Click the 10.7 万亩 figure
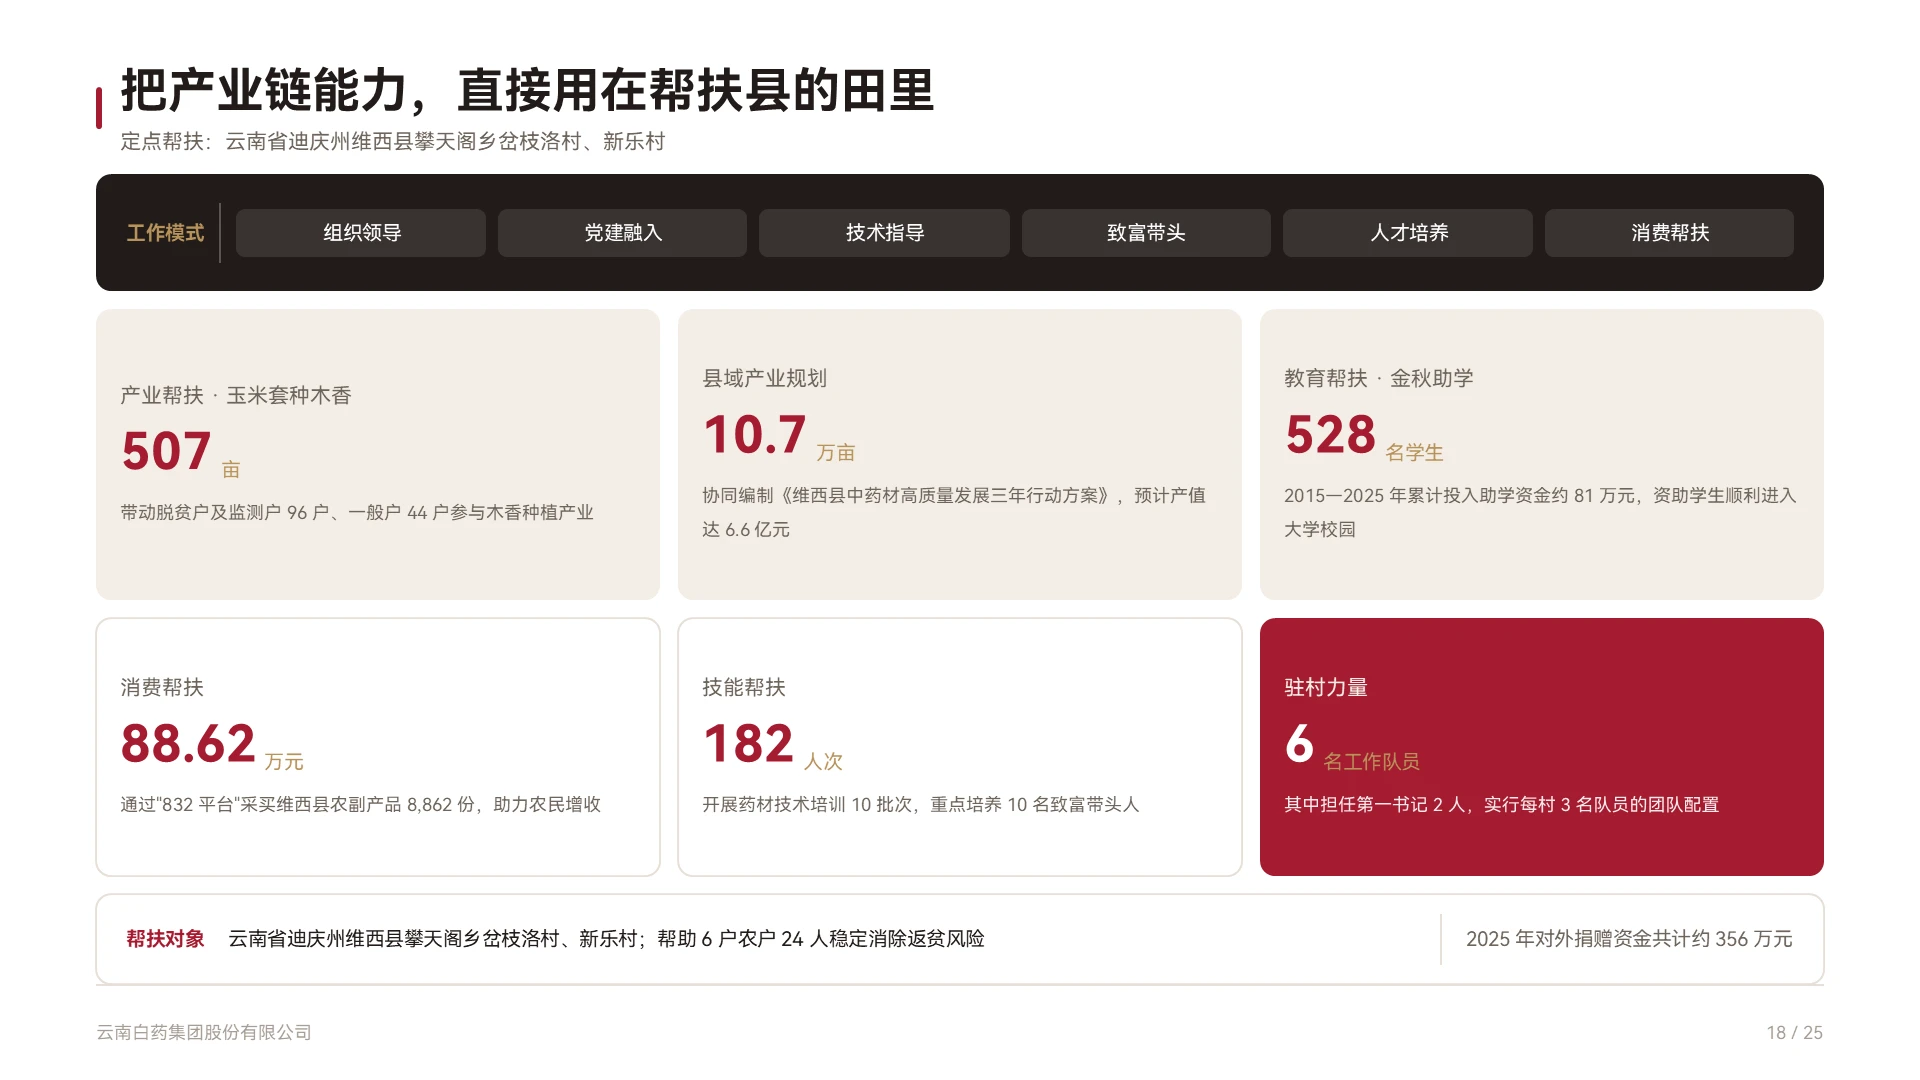The image size is (1920, 1080). 779,436
